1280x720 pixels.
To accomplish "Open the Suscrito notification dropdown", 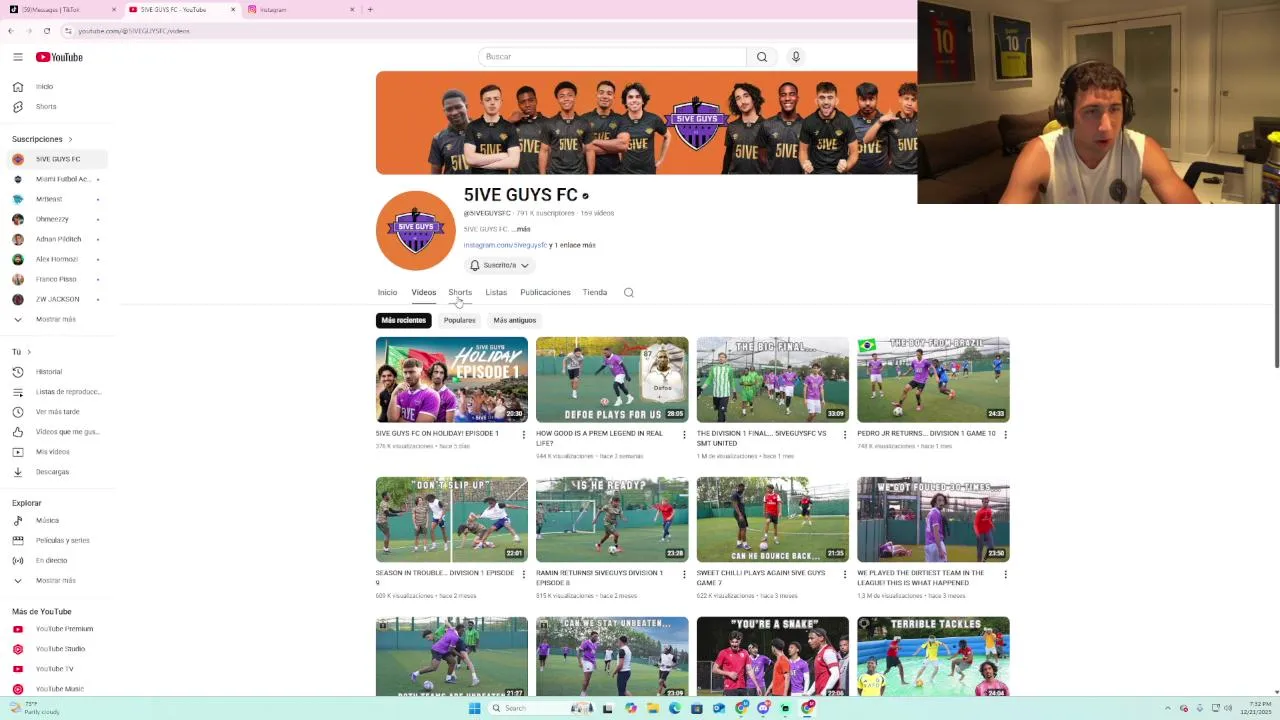I will pos(500,265).
